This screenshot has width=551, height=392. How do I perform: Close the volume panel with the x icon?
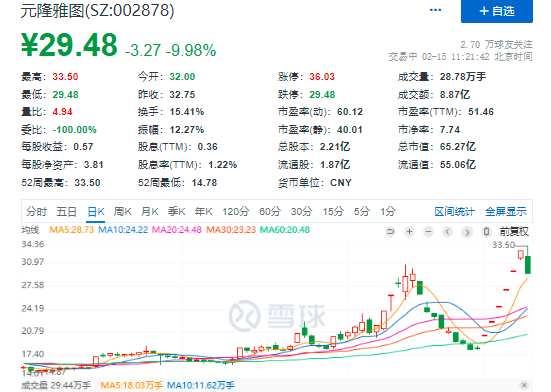point(524,385)
